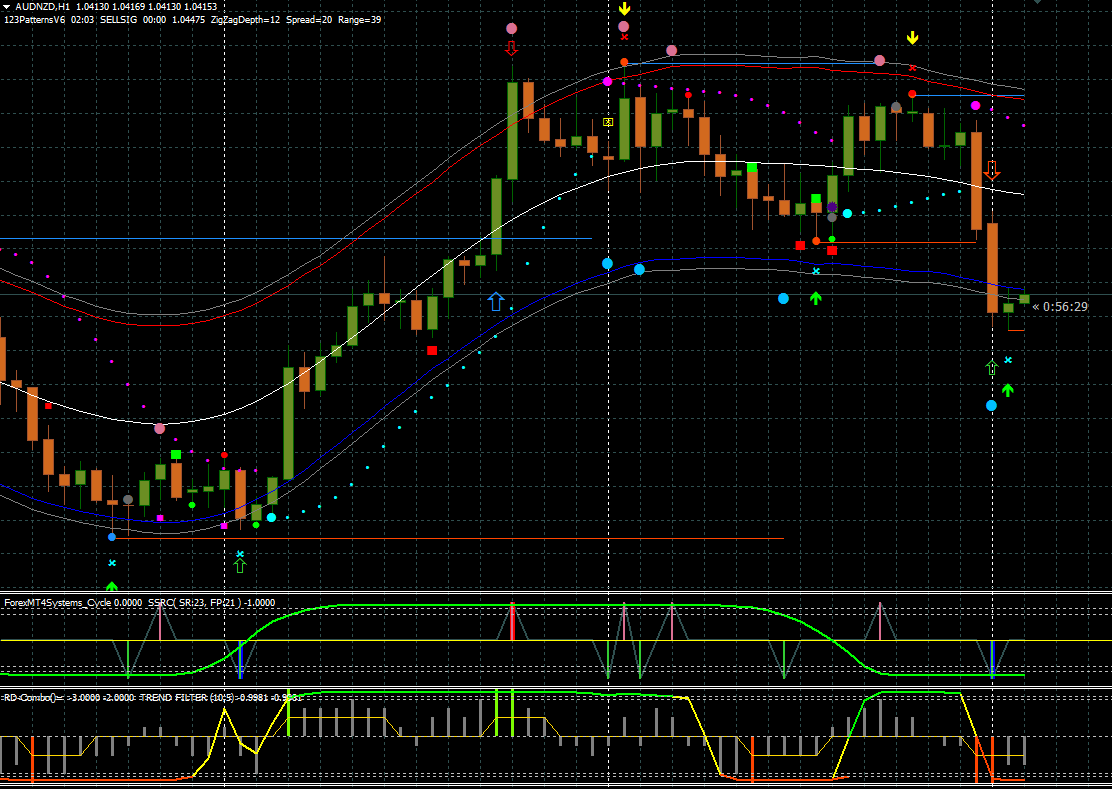Click the last large orange candle body
This screenshot has width=1112, height=789.
coord(992,268)
